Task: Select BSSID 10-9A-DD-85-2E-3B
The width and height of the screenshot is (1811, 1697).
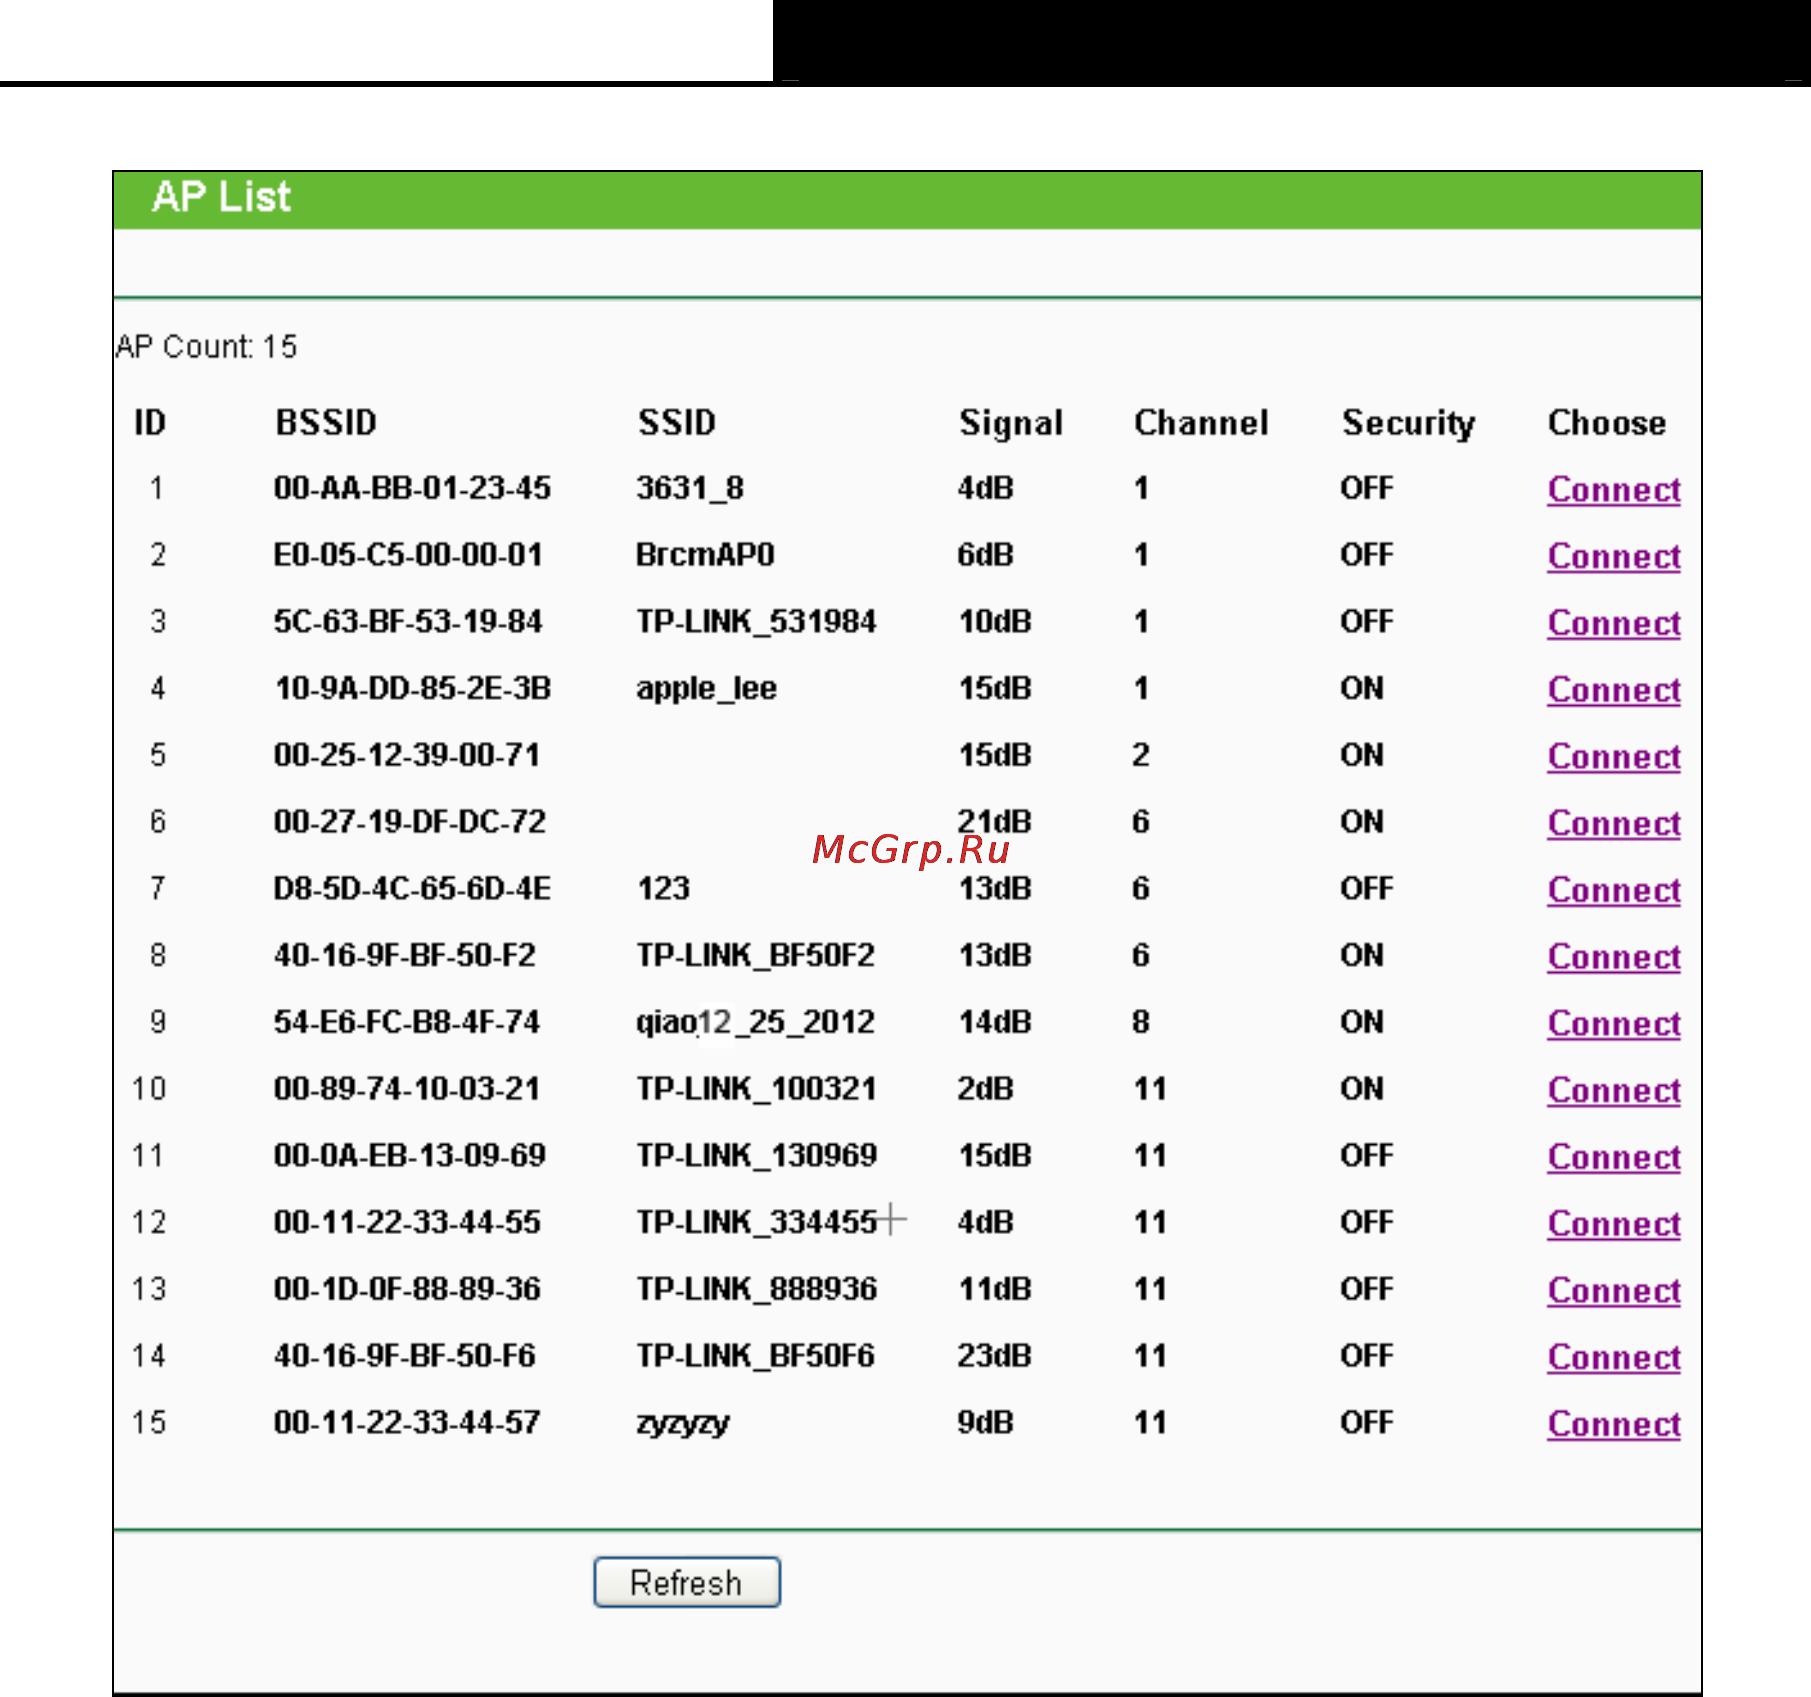Action: coord(413,688)
